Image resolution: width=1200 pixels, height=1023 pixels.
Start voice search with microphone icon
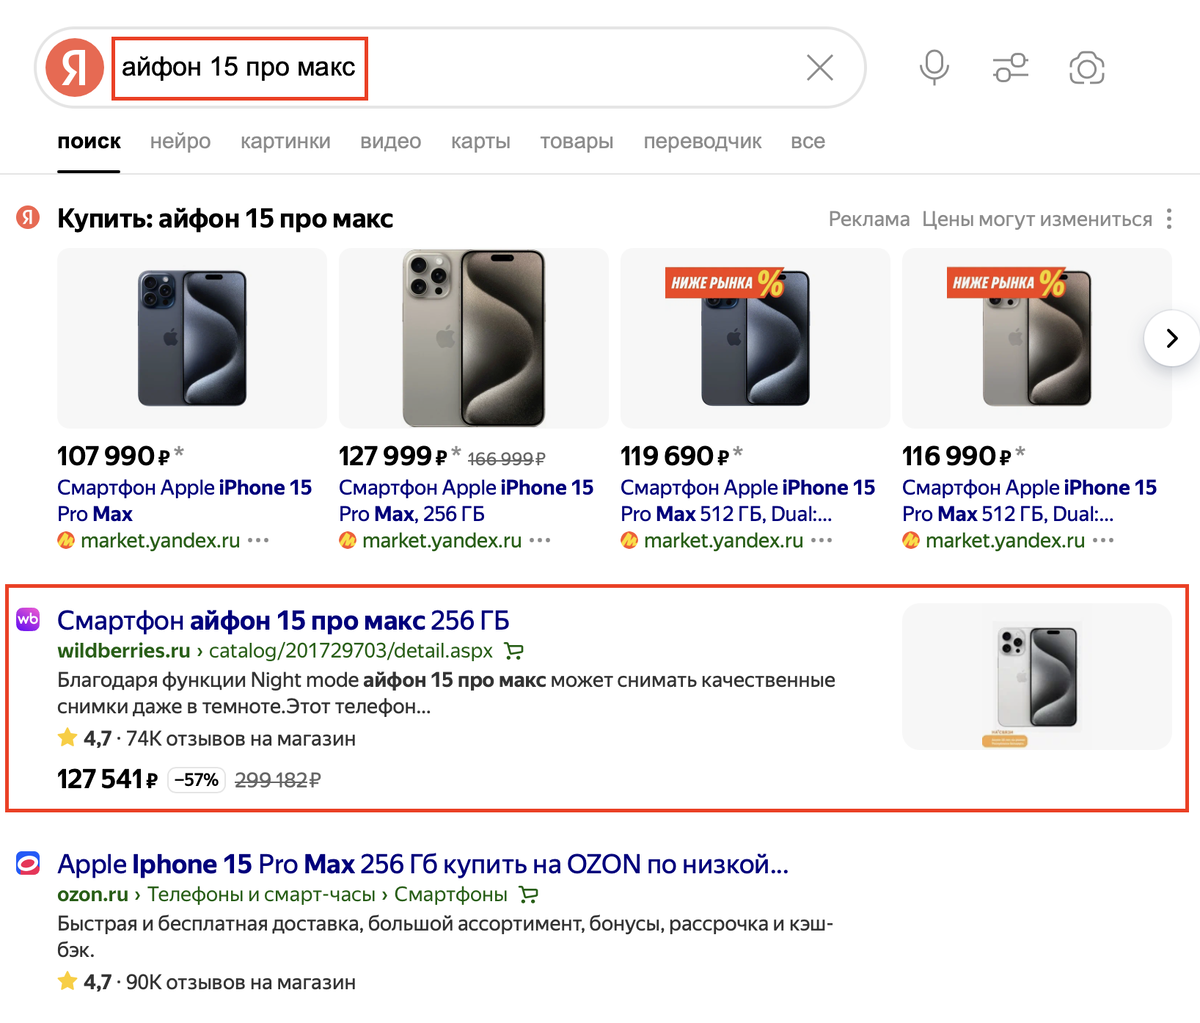[934, 68]
